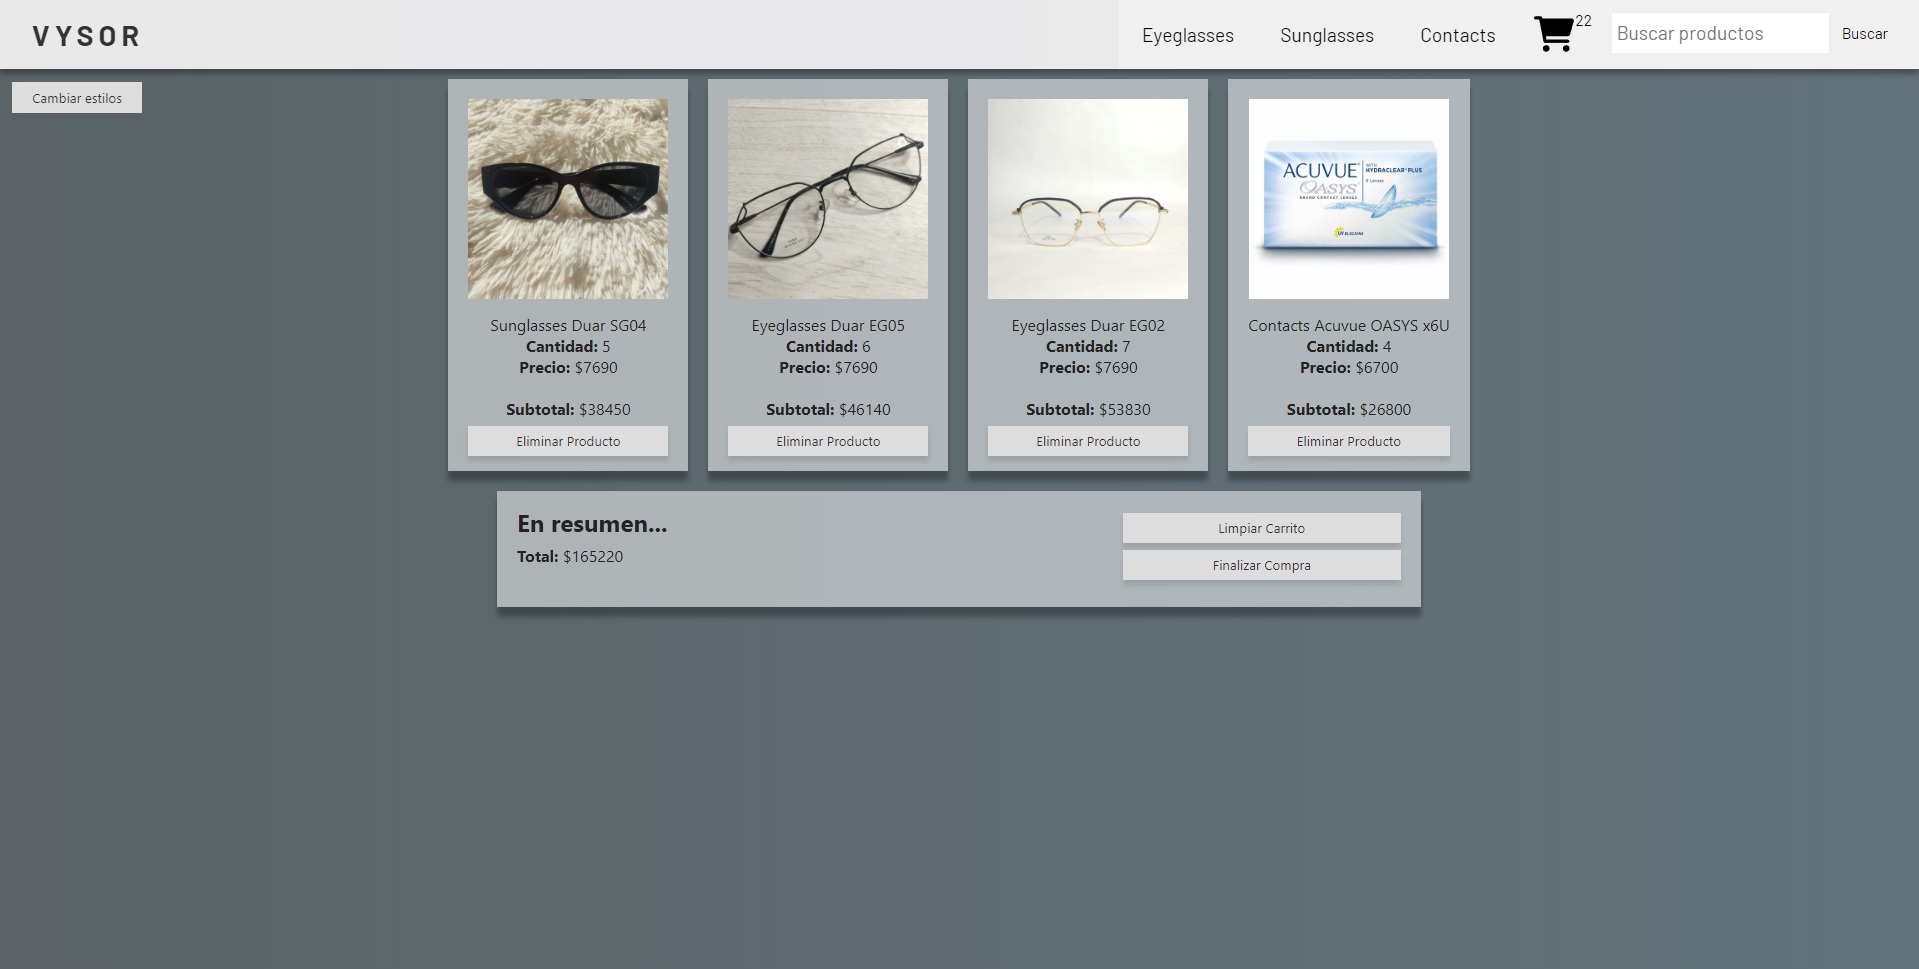Click the Eyeglasses Duar EG02 product name
This screenshot has width=1919, height=969.
[x=1088, y=326]
